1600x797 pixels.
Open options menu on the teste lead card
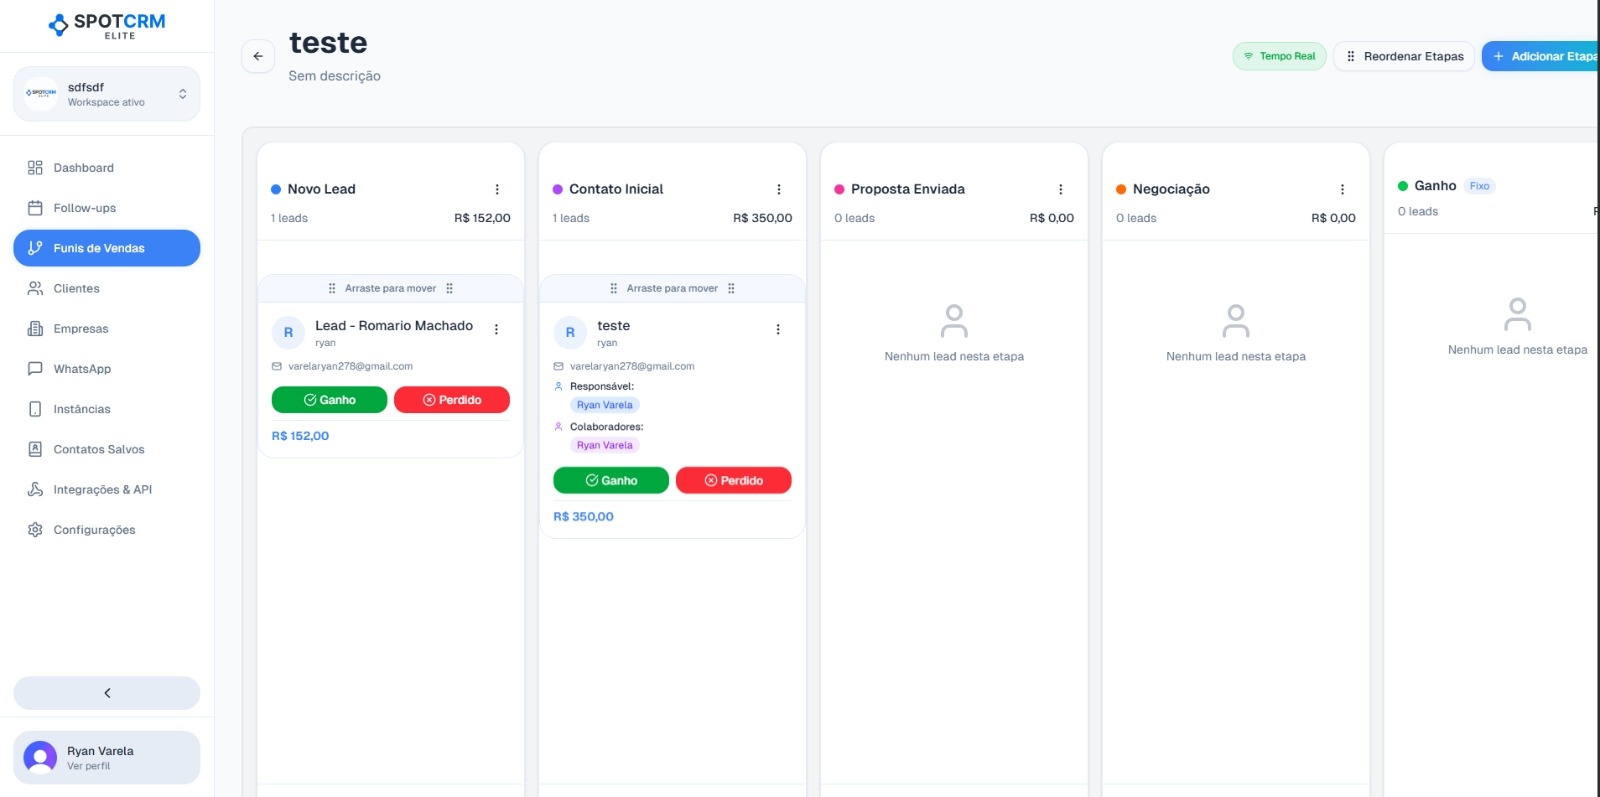[x=778, y=329]
